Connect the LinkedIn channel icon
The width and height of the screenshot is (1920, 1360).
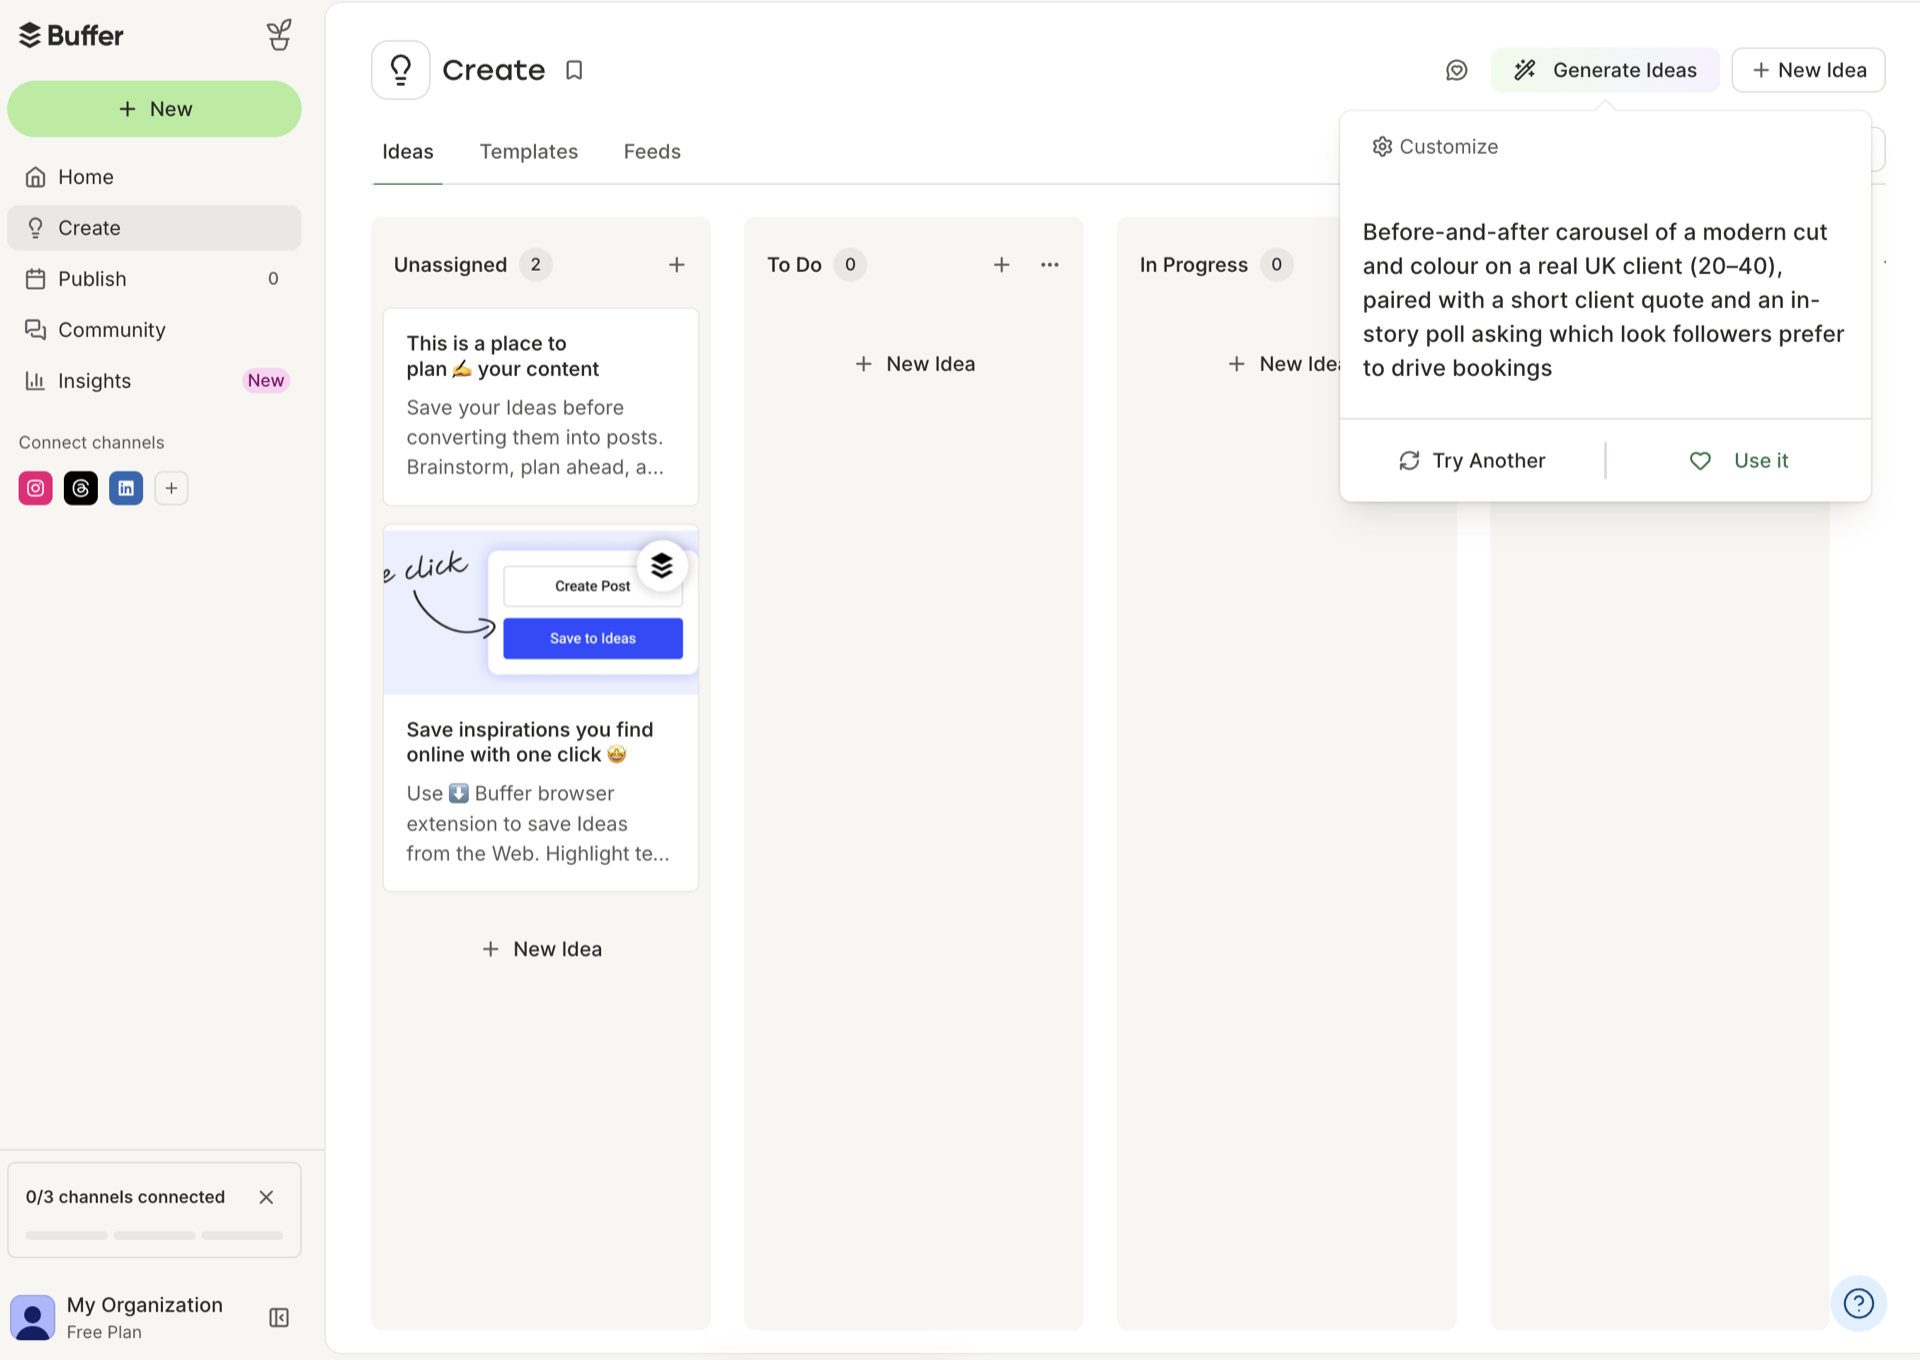(x=126, y=488)
